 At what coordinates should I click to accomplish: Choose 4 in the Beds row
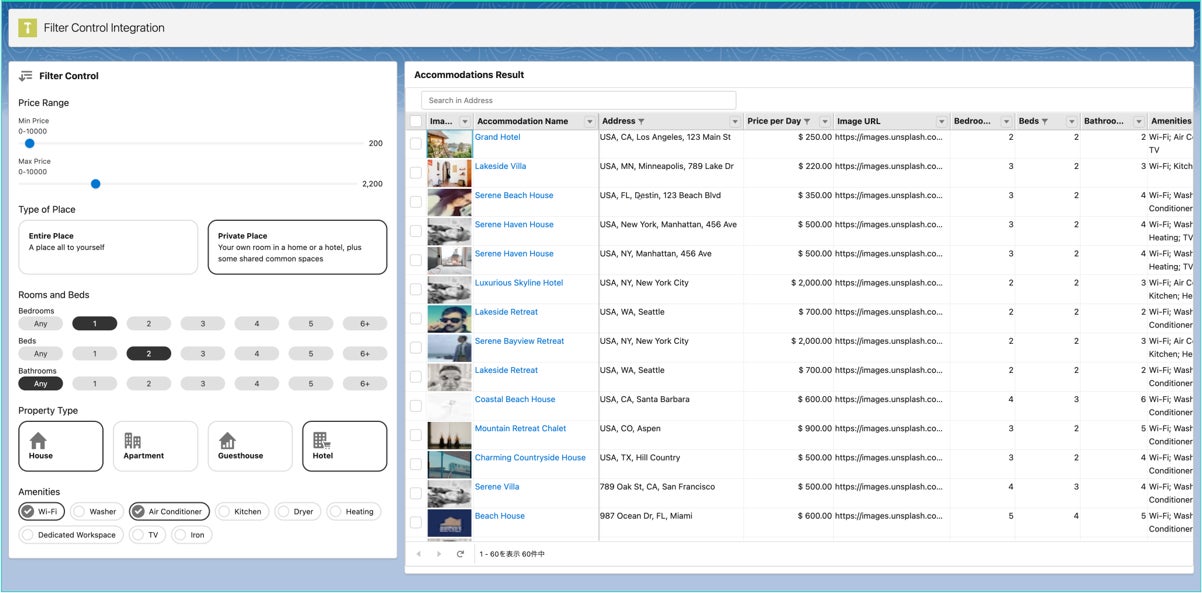[x=256, y=354]
